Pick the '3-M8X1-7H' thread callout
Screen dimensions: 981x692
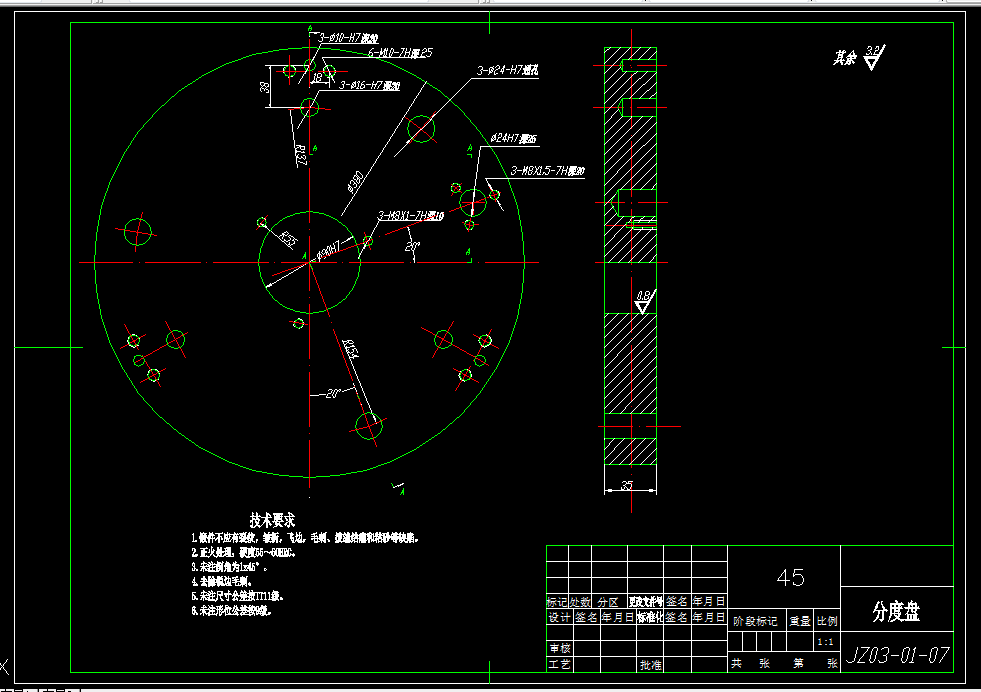click(410, 216)
